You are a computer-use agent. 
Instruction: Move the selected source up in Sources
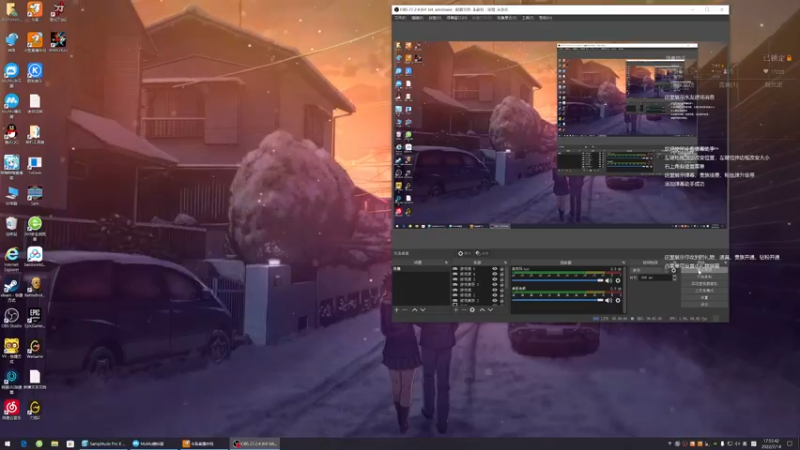point(482,310)
